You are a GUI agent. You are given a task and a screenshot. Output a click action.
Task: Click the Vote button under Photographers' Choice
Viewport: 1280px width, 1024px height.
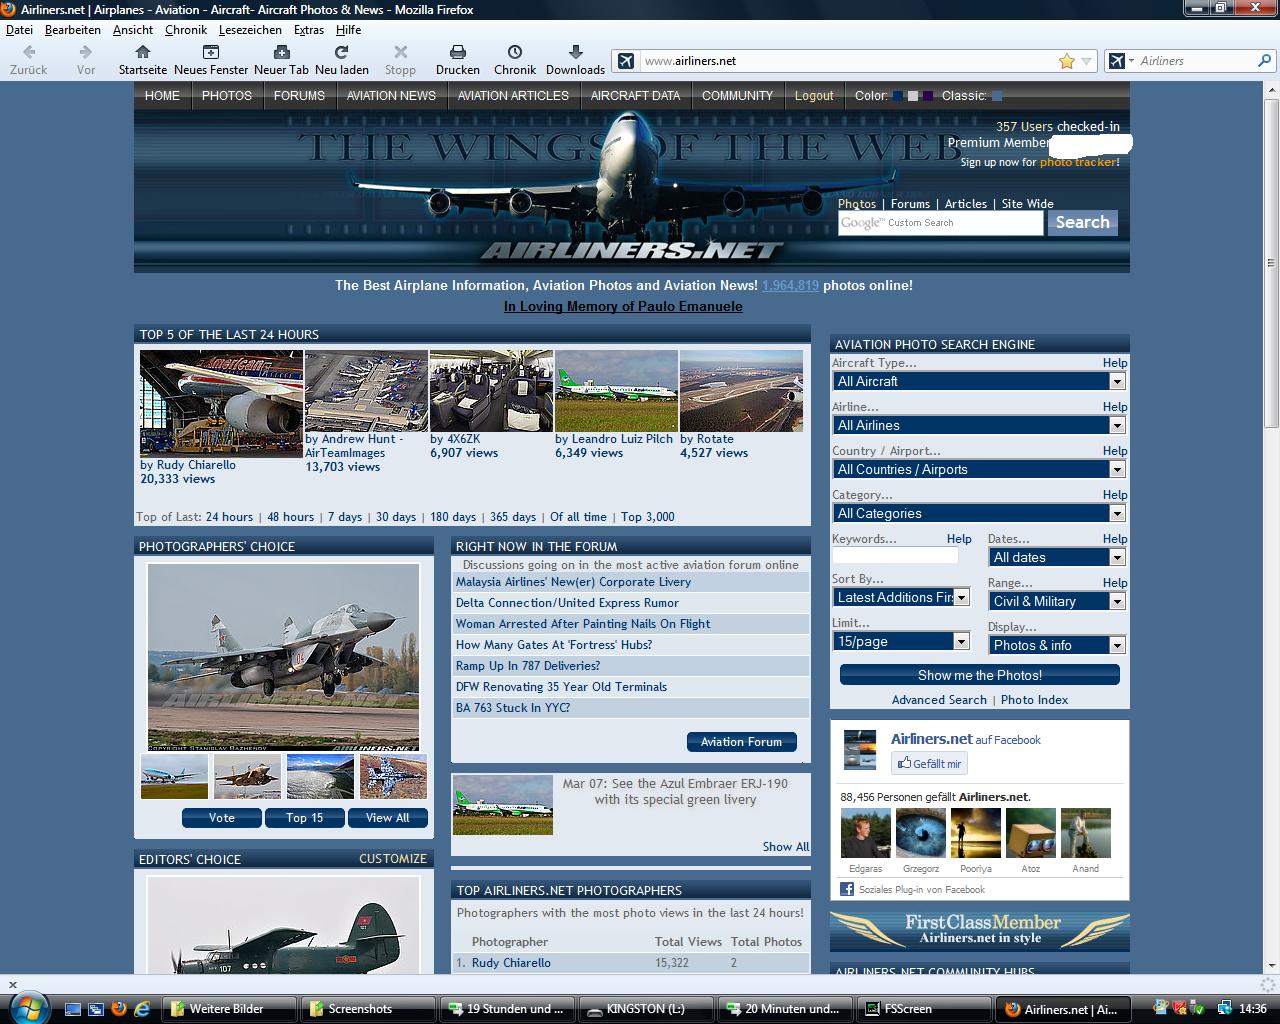222,818
